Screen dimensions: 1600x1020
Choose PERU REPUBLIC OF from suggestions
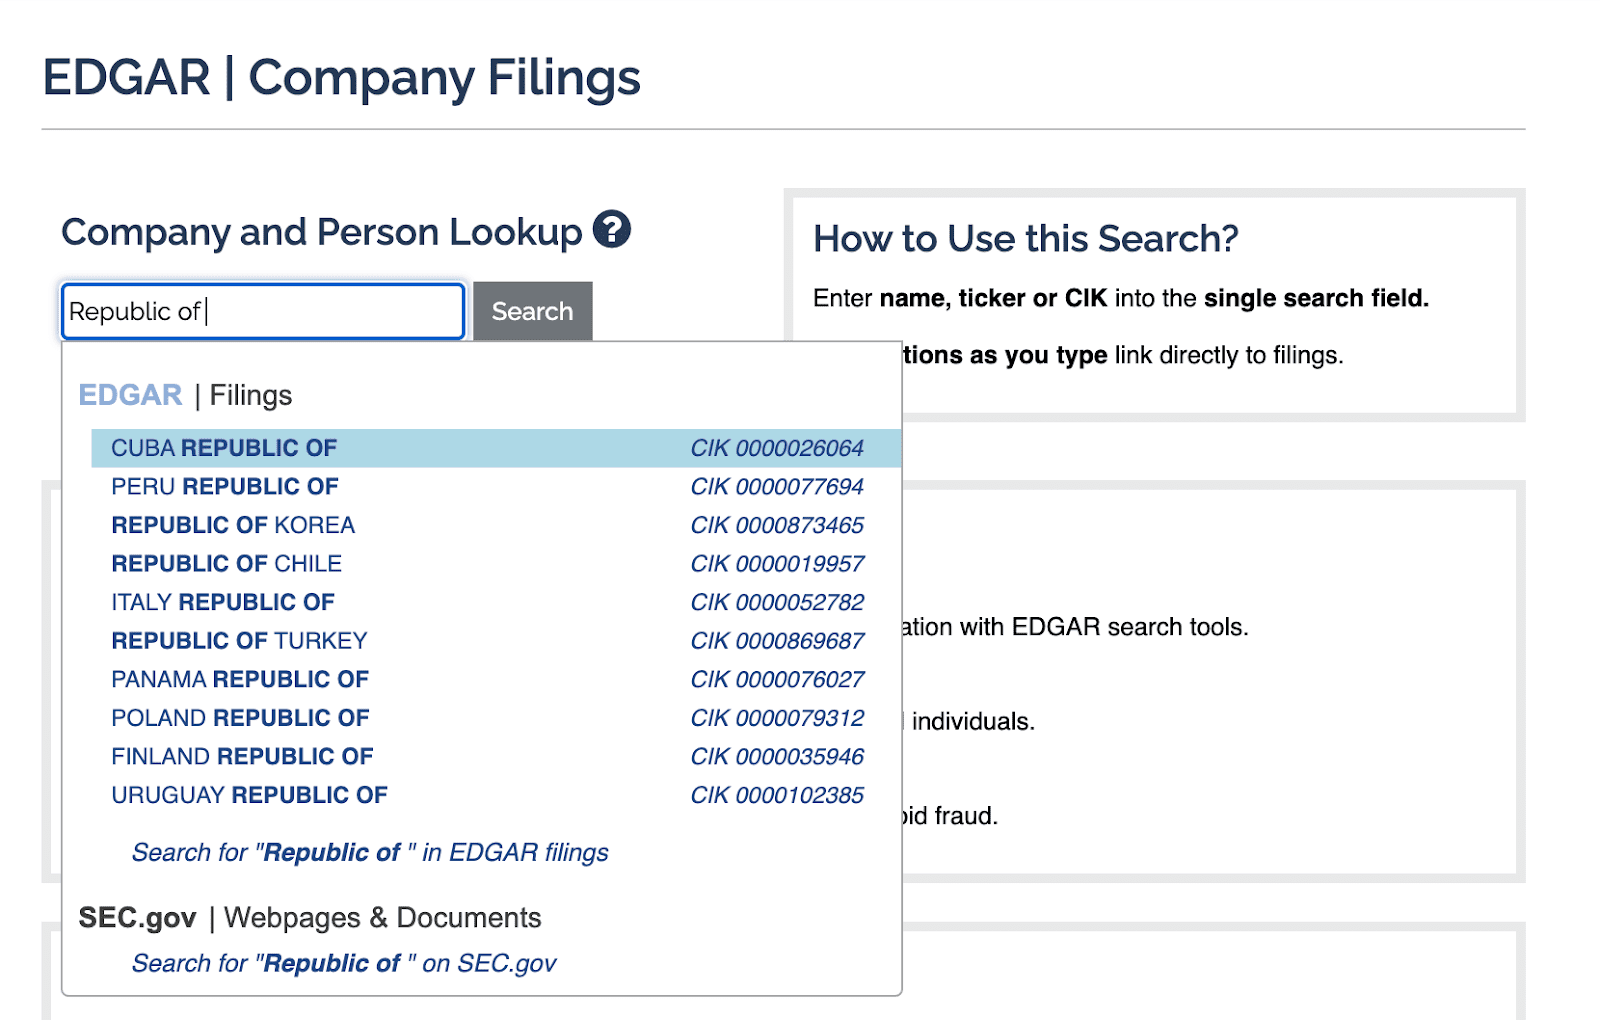pos(225,487)
